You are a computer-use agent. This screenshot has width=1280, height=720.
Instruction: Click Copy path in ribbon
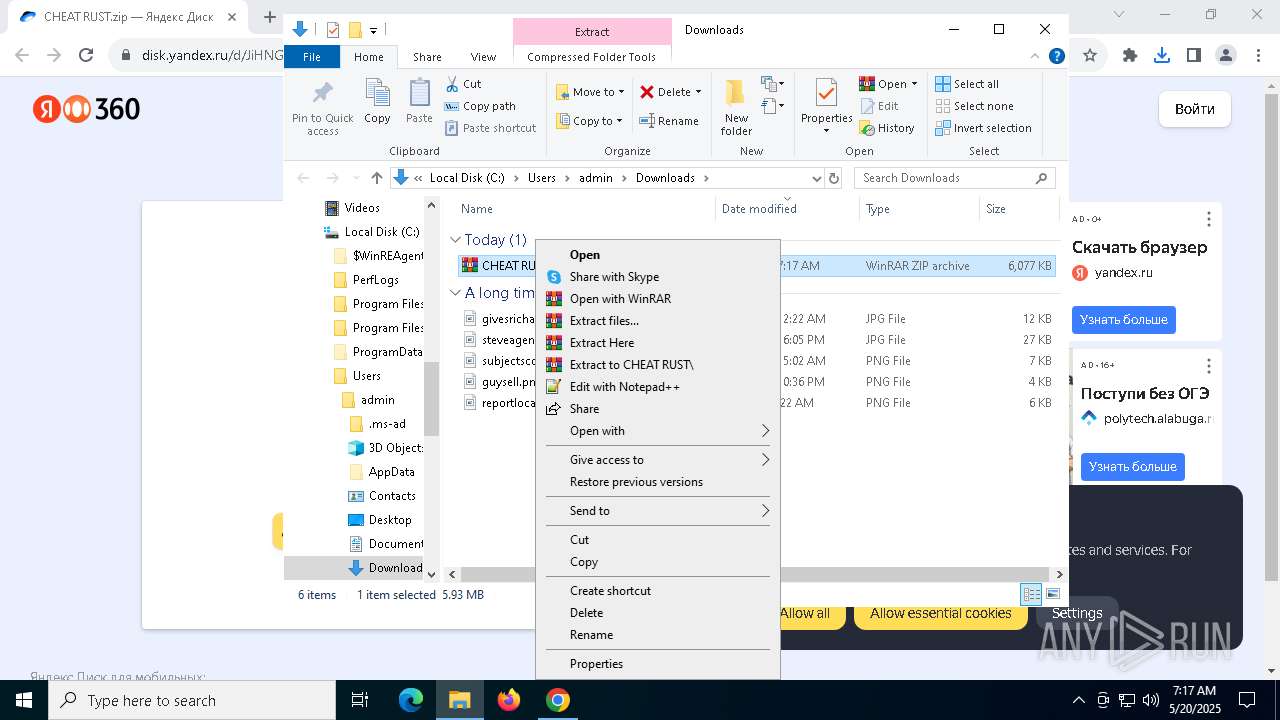point(480,106)
